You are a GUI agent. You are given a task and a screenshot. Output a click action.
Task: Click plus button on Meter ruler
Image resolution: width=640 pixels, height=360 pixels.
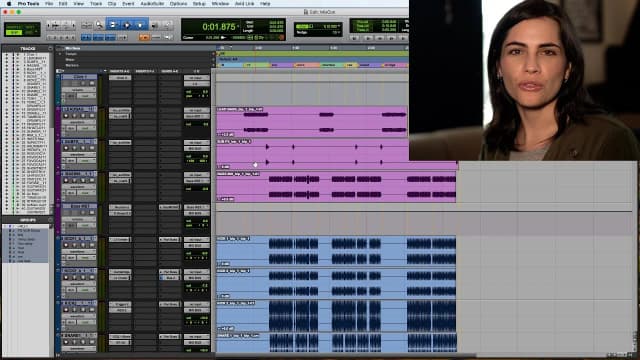click(213, 60)
